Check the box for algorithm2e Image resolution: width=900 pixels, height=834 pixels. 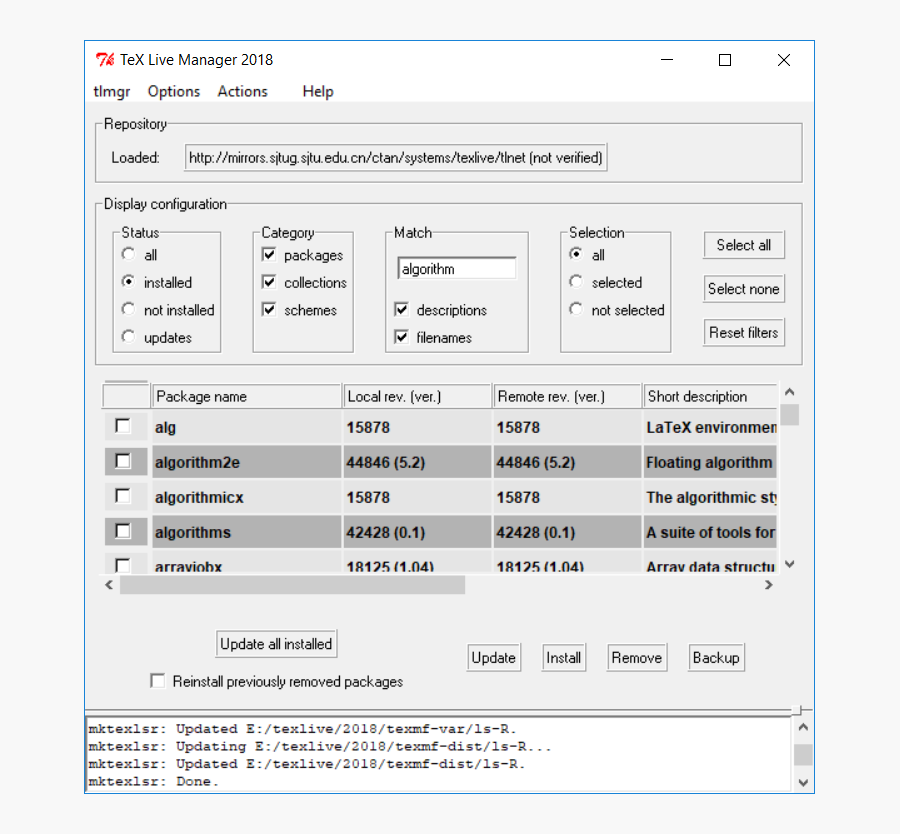pyautogui.click(x=123, y=461)
